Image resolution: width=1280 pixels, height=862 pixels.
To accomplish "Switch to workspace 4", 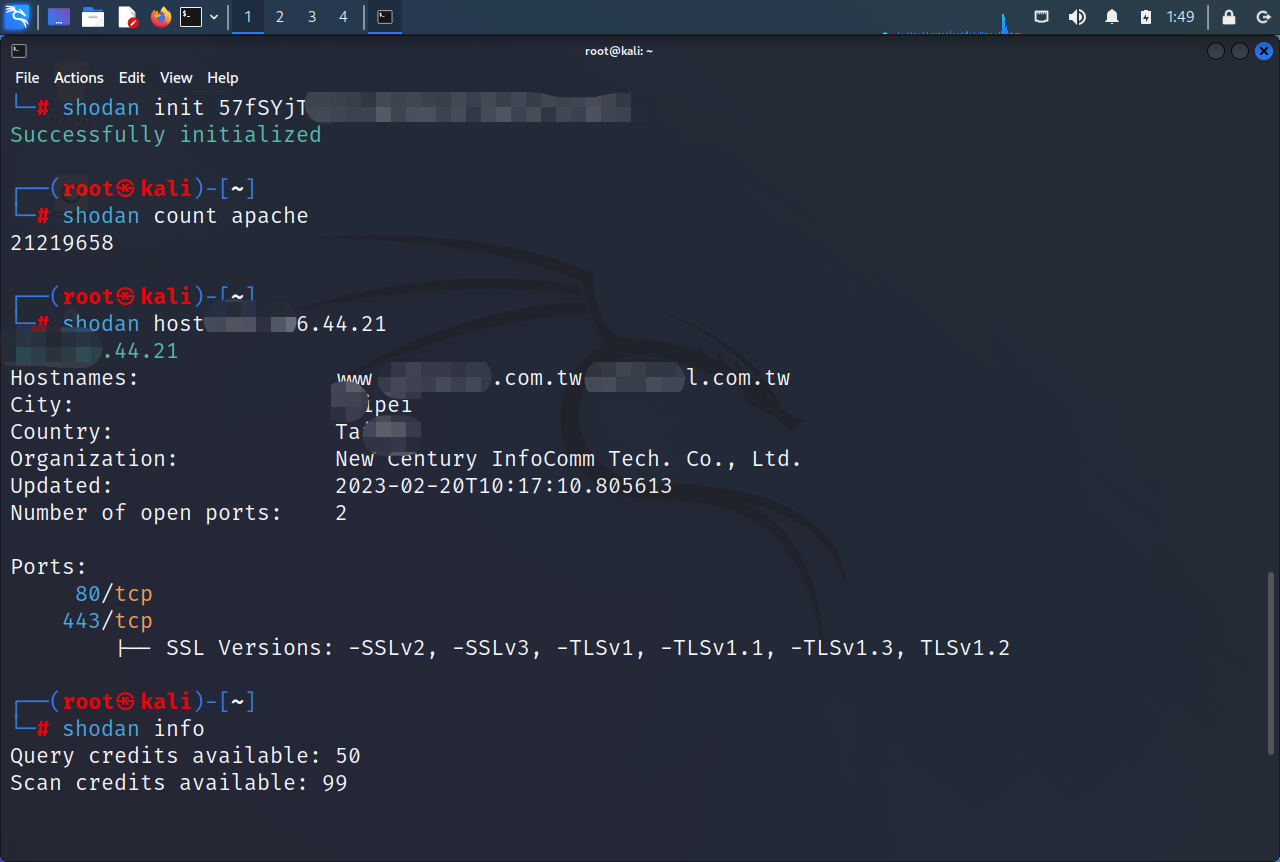I will (x=344, y=17).
